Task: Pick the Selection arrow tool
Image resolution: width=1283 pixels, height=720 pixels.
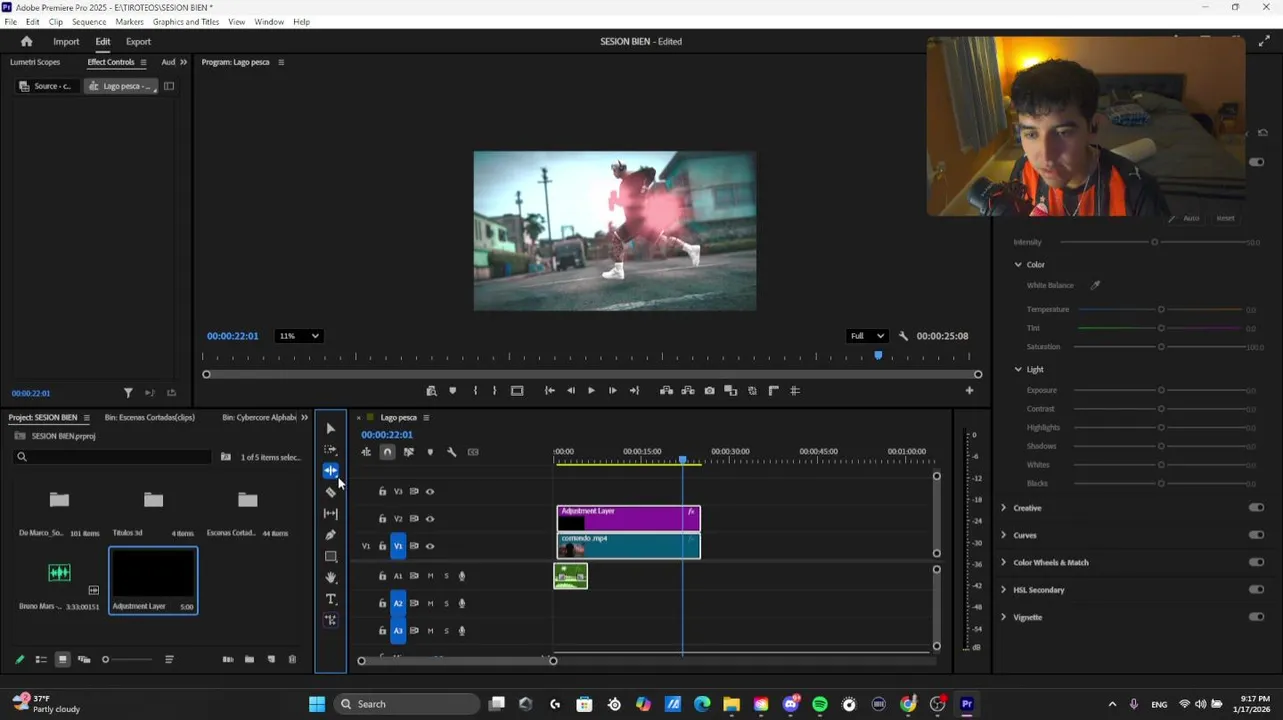Action: pyautogui.click(x=331, y=428)
